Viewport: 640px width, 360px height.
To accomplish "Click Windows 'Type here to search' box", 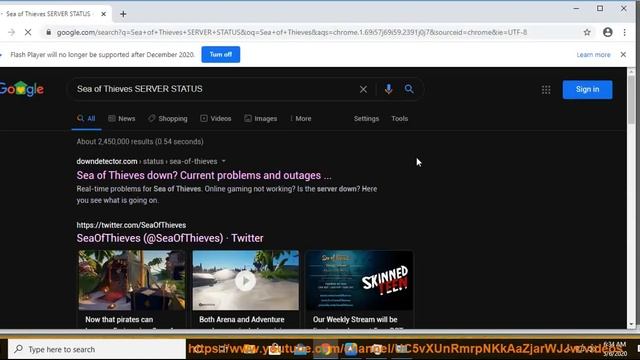I will coord(97,349).
